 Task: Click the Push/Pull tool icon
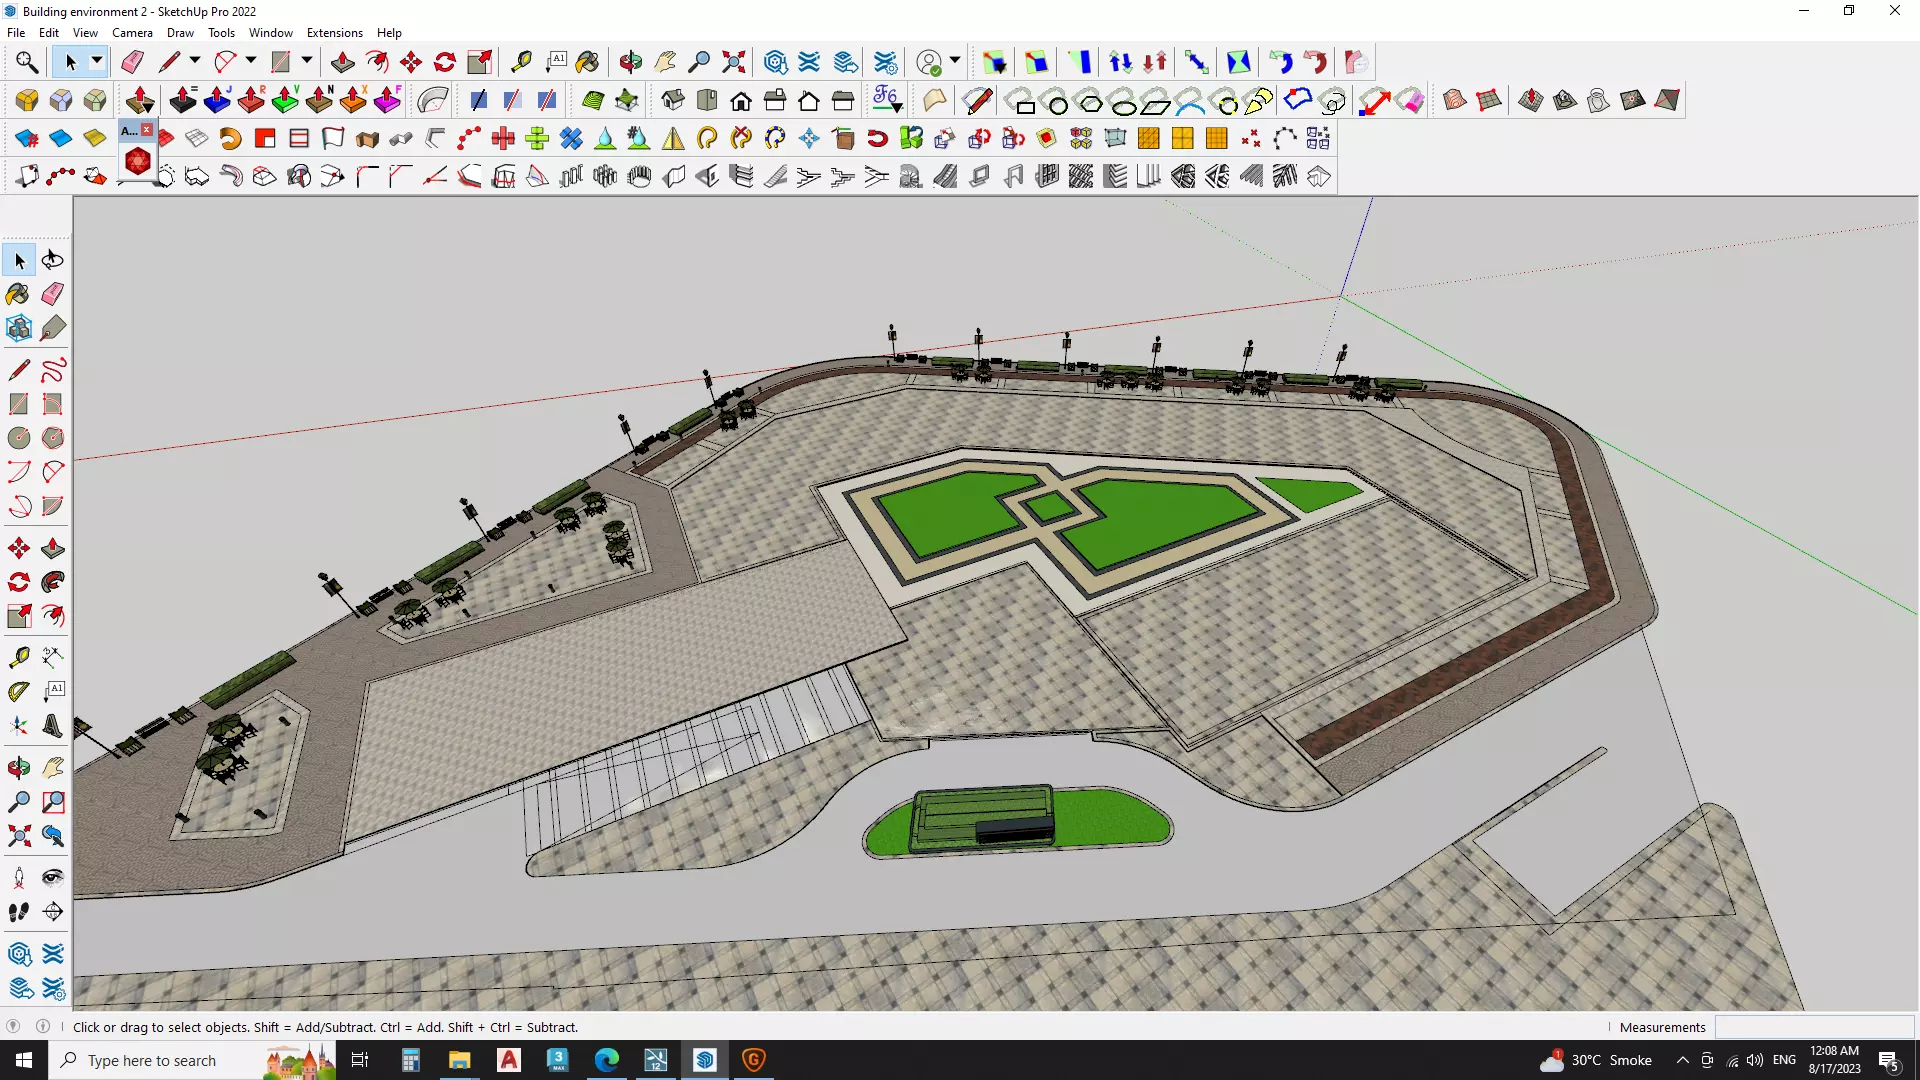(342, 62)
